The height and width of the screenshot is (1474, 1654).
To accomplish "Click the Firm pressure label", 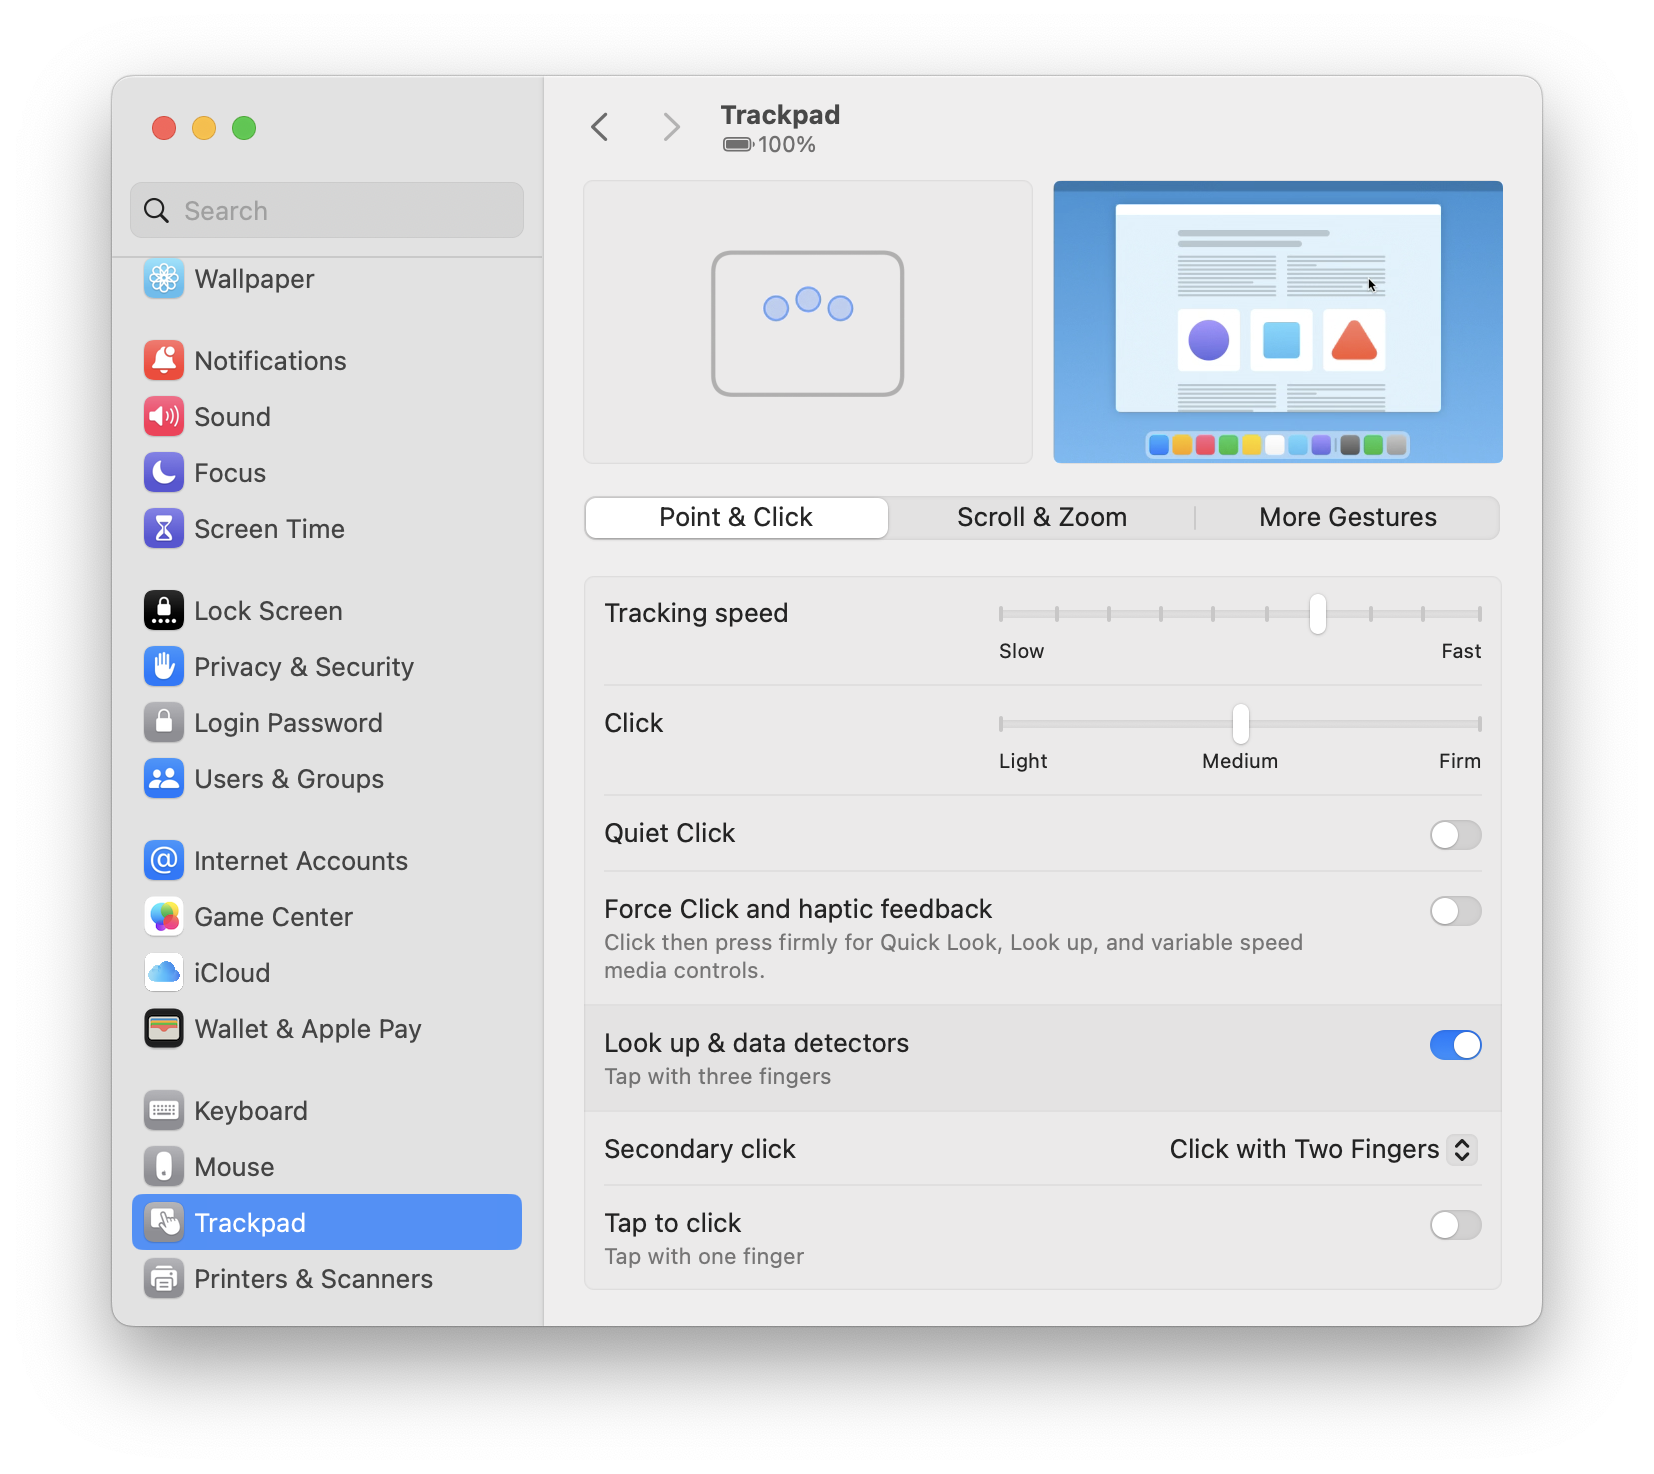I will (1459, 761).
